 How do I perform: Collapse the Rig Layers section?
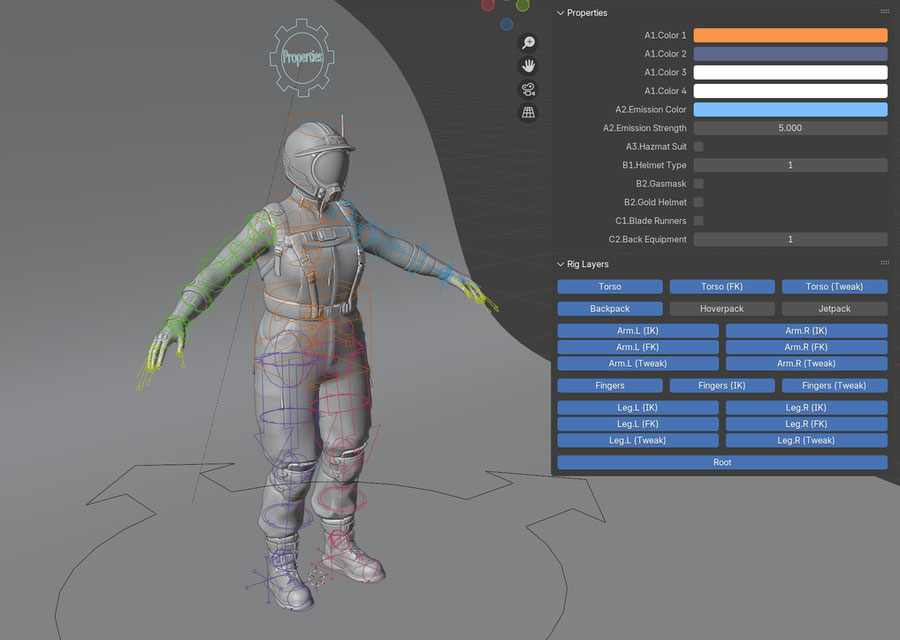(x=560, y=264)
